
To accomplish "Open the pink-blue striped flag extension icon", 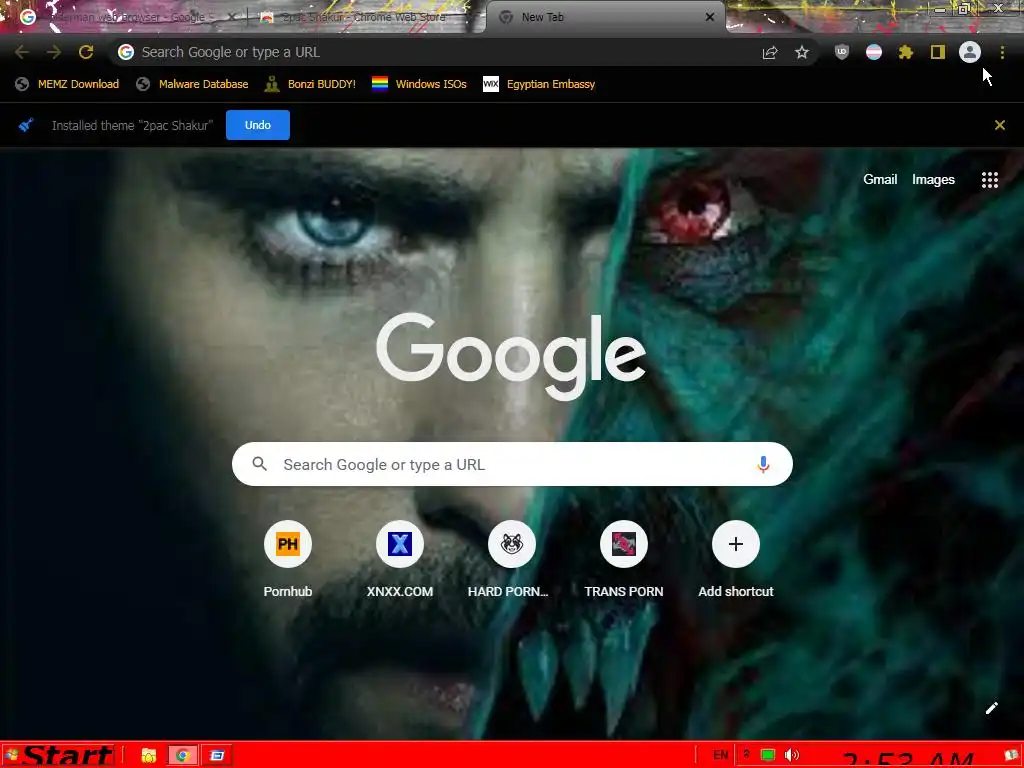I will click(874, 52).
